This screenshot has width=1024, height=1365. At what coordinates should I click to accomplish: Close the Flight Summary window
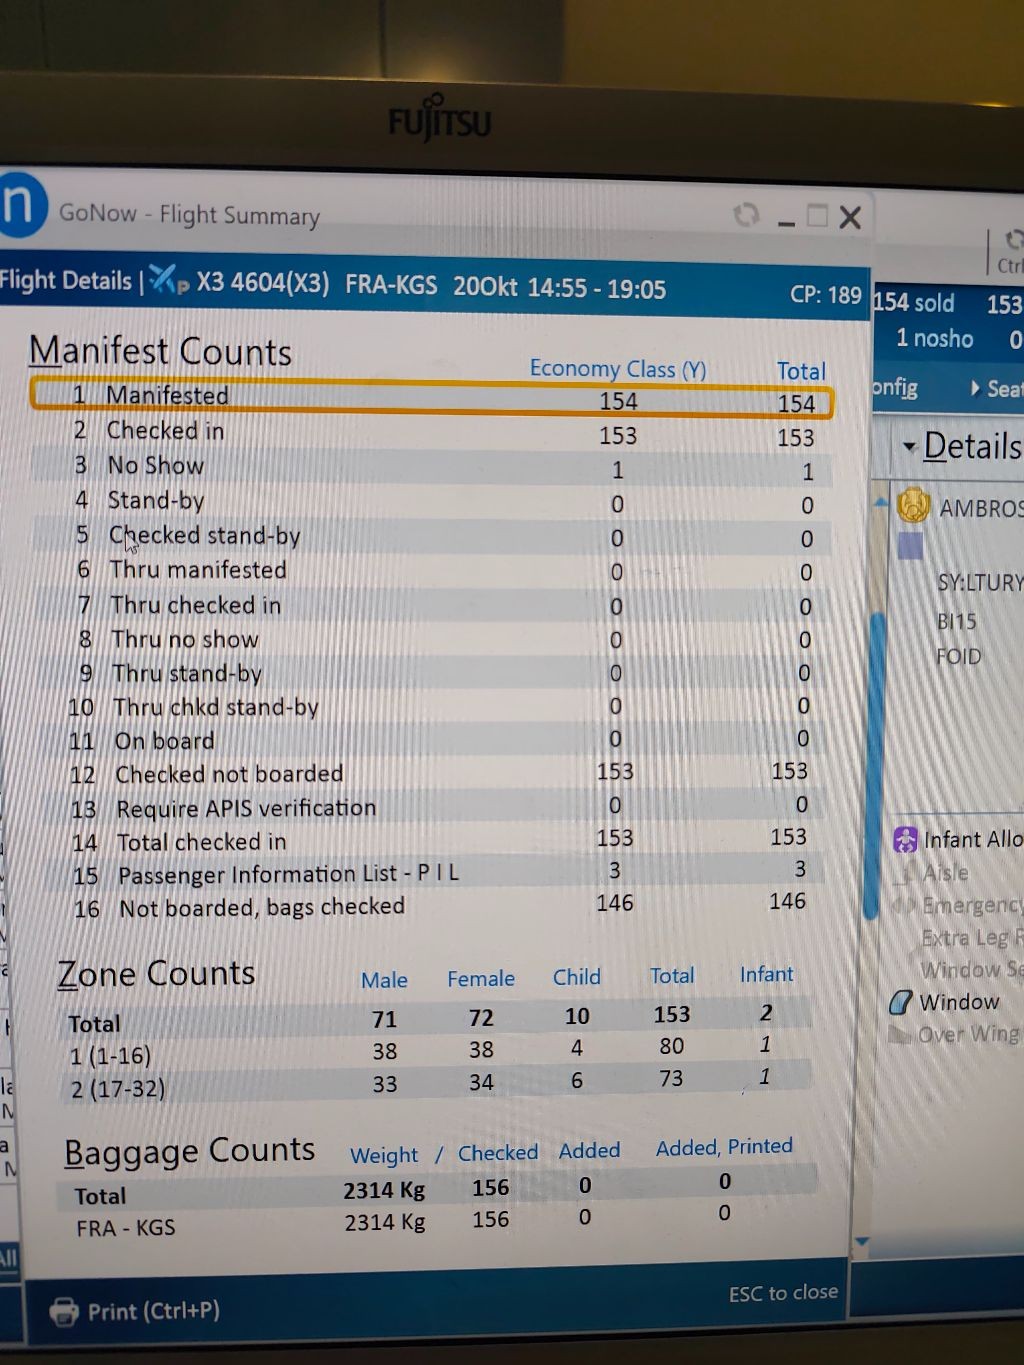tap(850, 217)
